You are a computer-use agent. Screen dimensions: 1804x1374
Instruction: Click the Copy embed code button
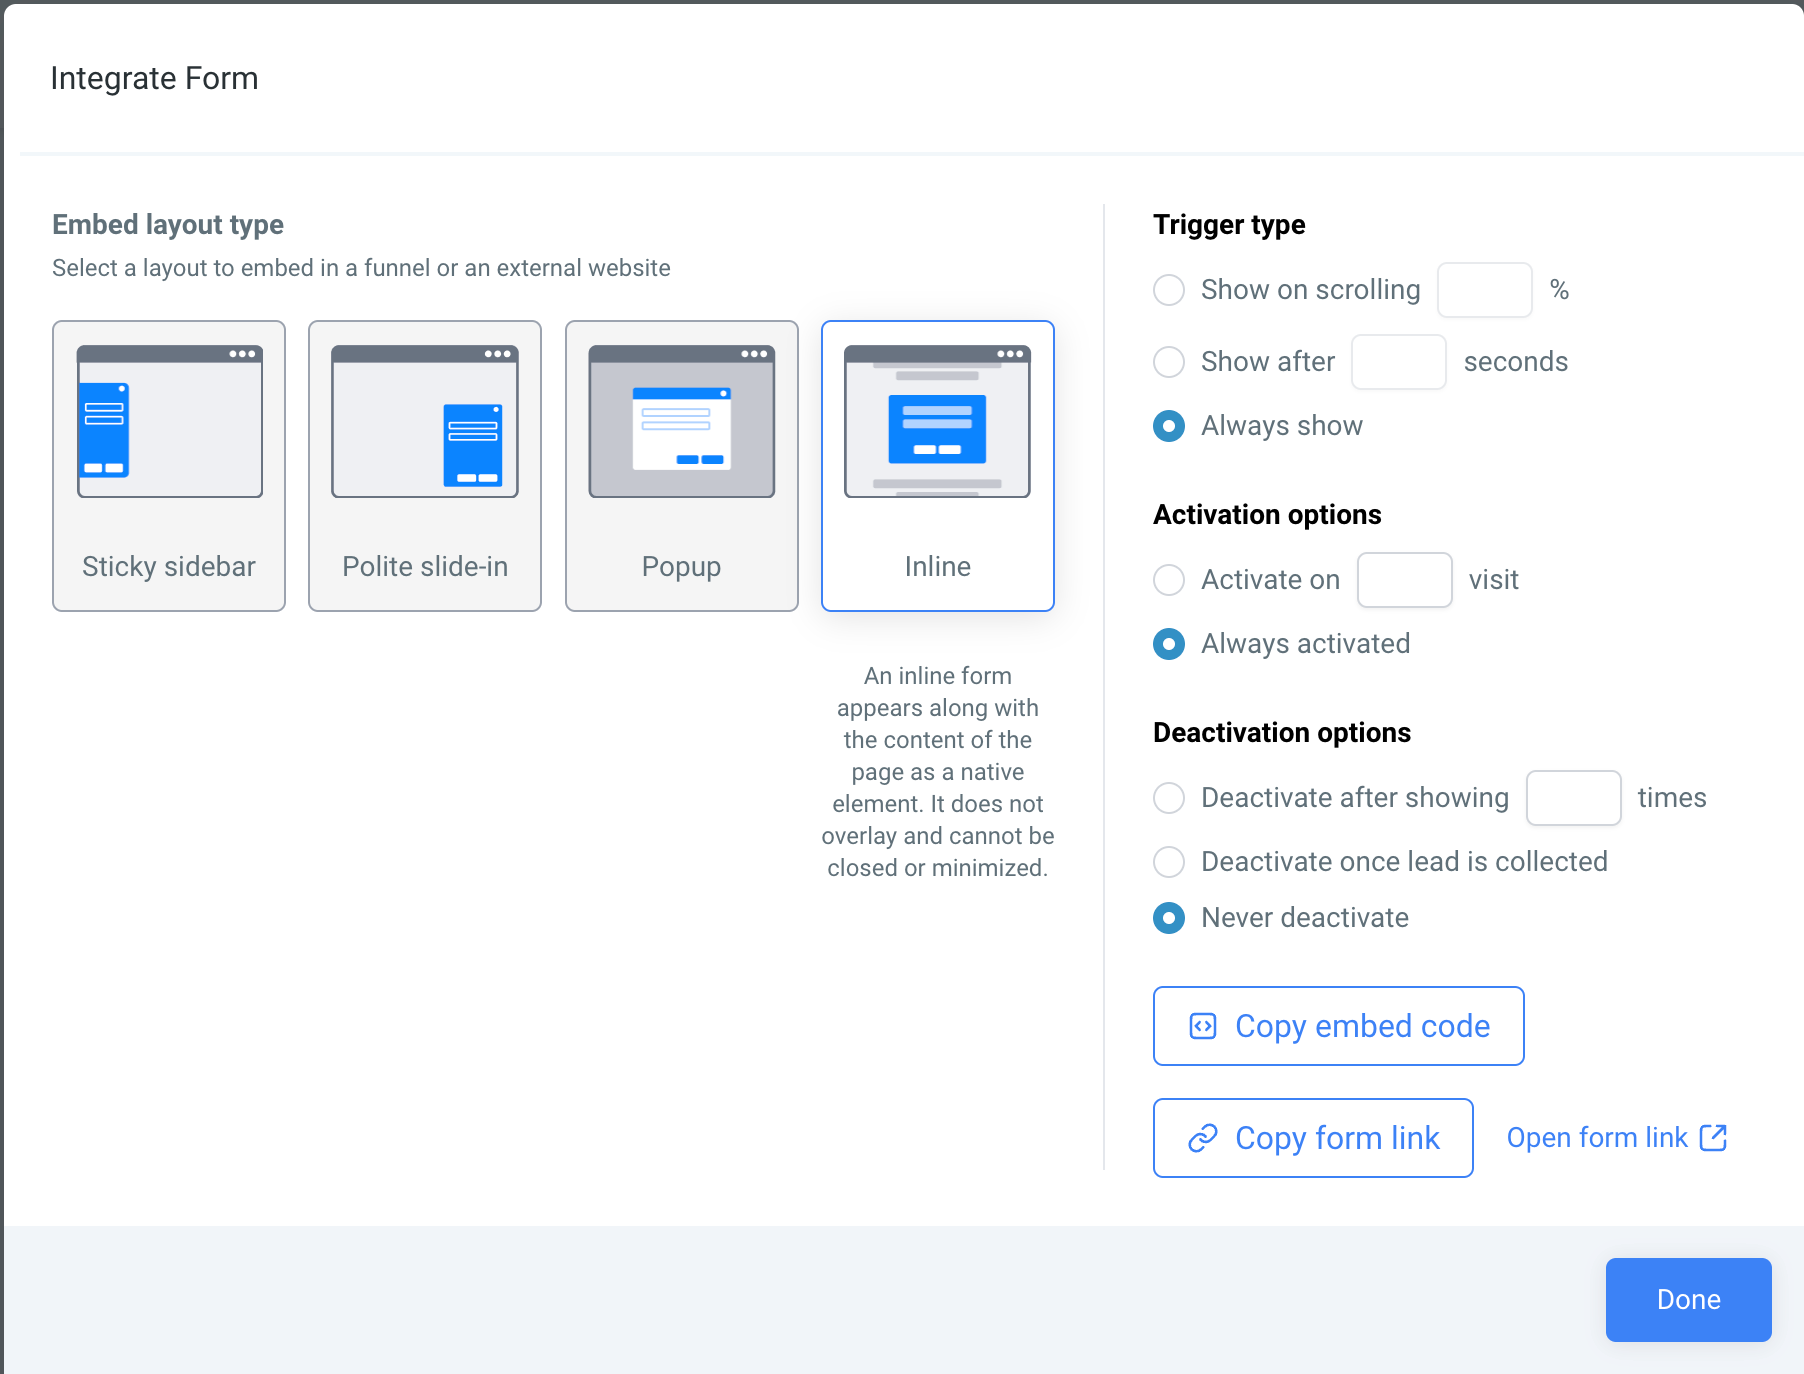click(x=1338, y=1026)
